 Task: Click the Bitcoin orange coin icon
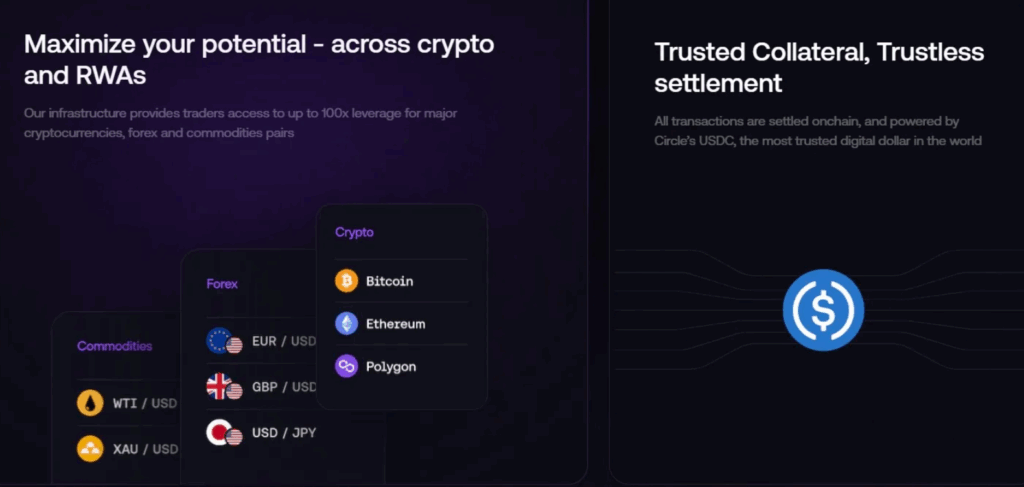click(x=346, y=281)
